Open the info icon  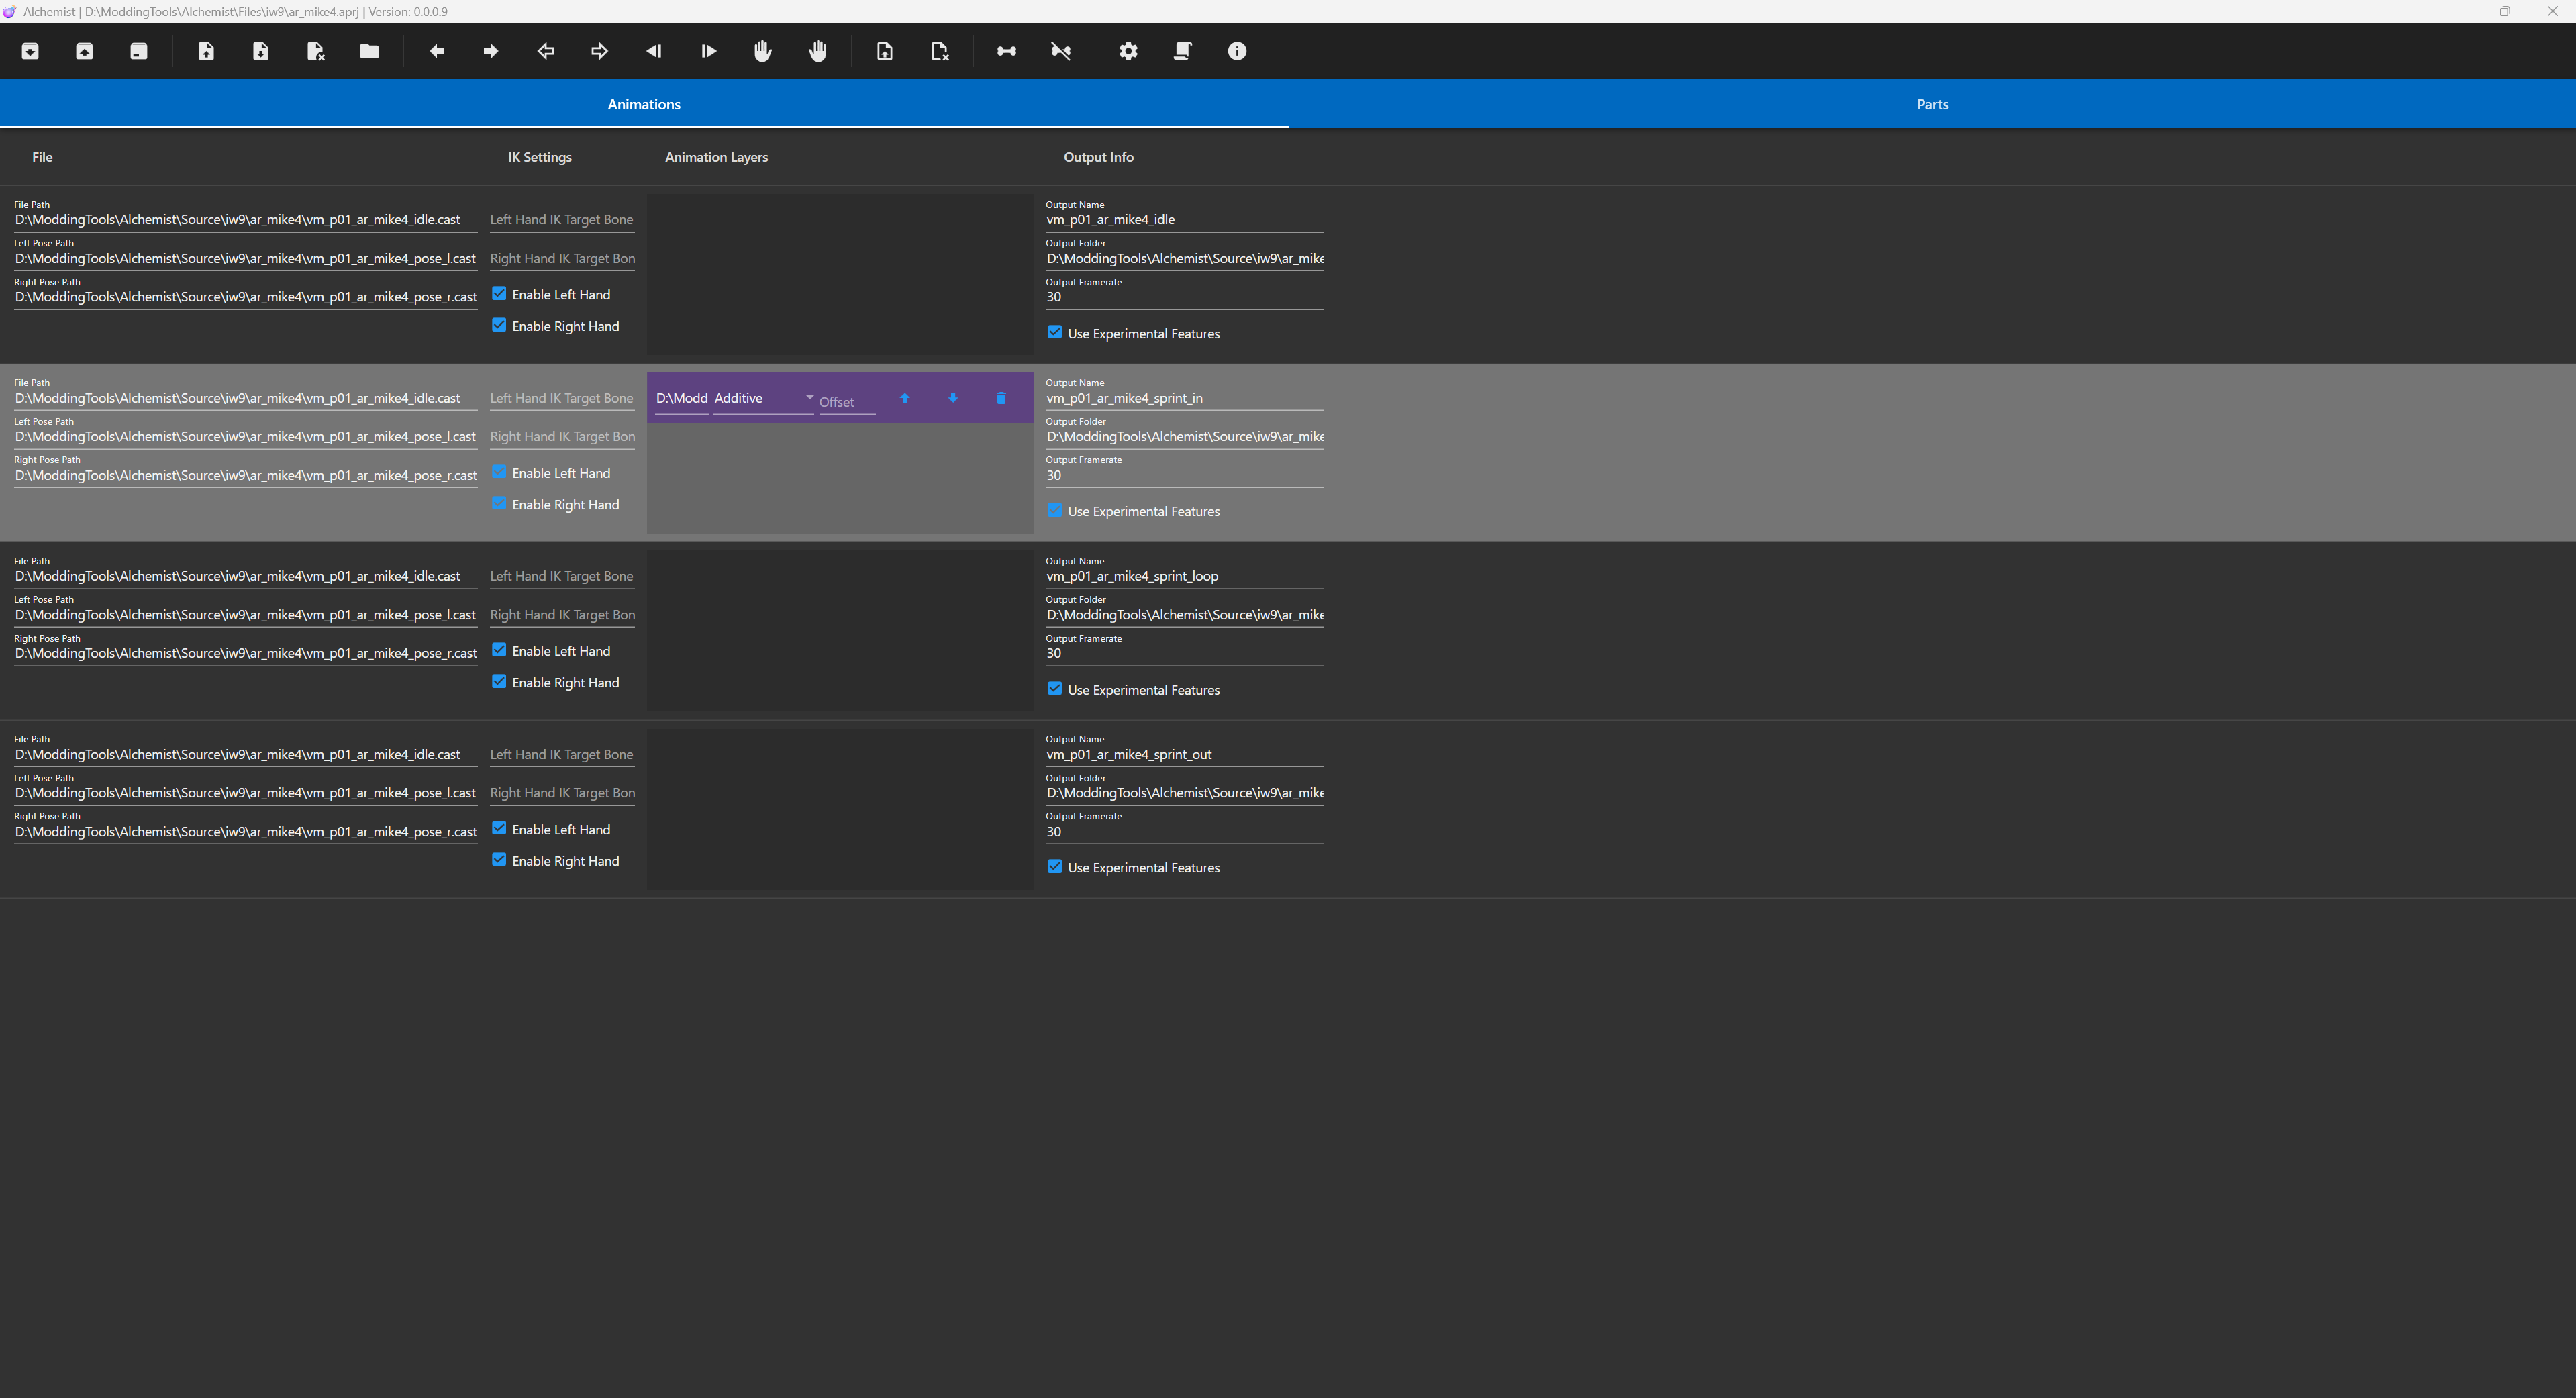(1237, 51)
